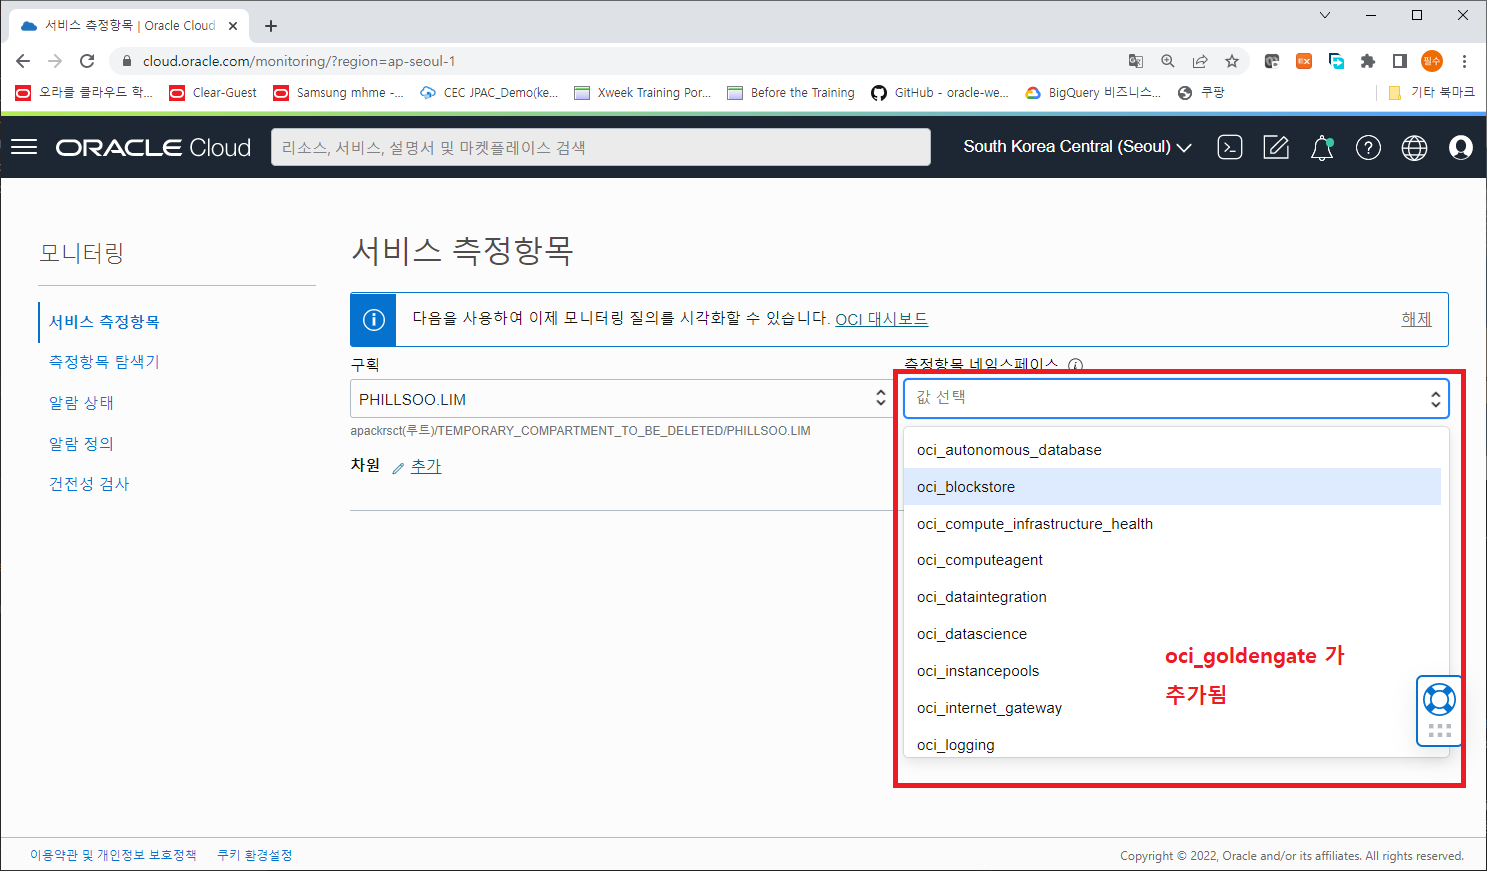Reload the page with refresh icon
The image size is (1487, 871).
87,61
